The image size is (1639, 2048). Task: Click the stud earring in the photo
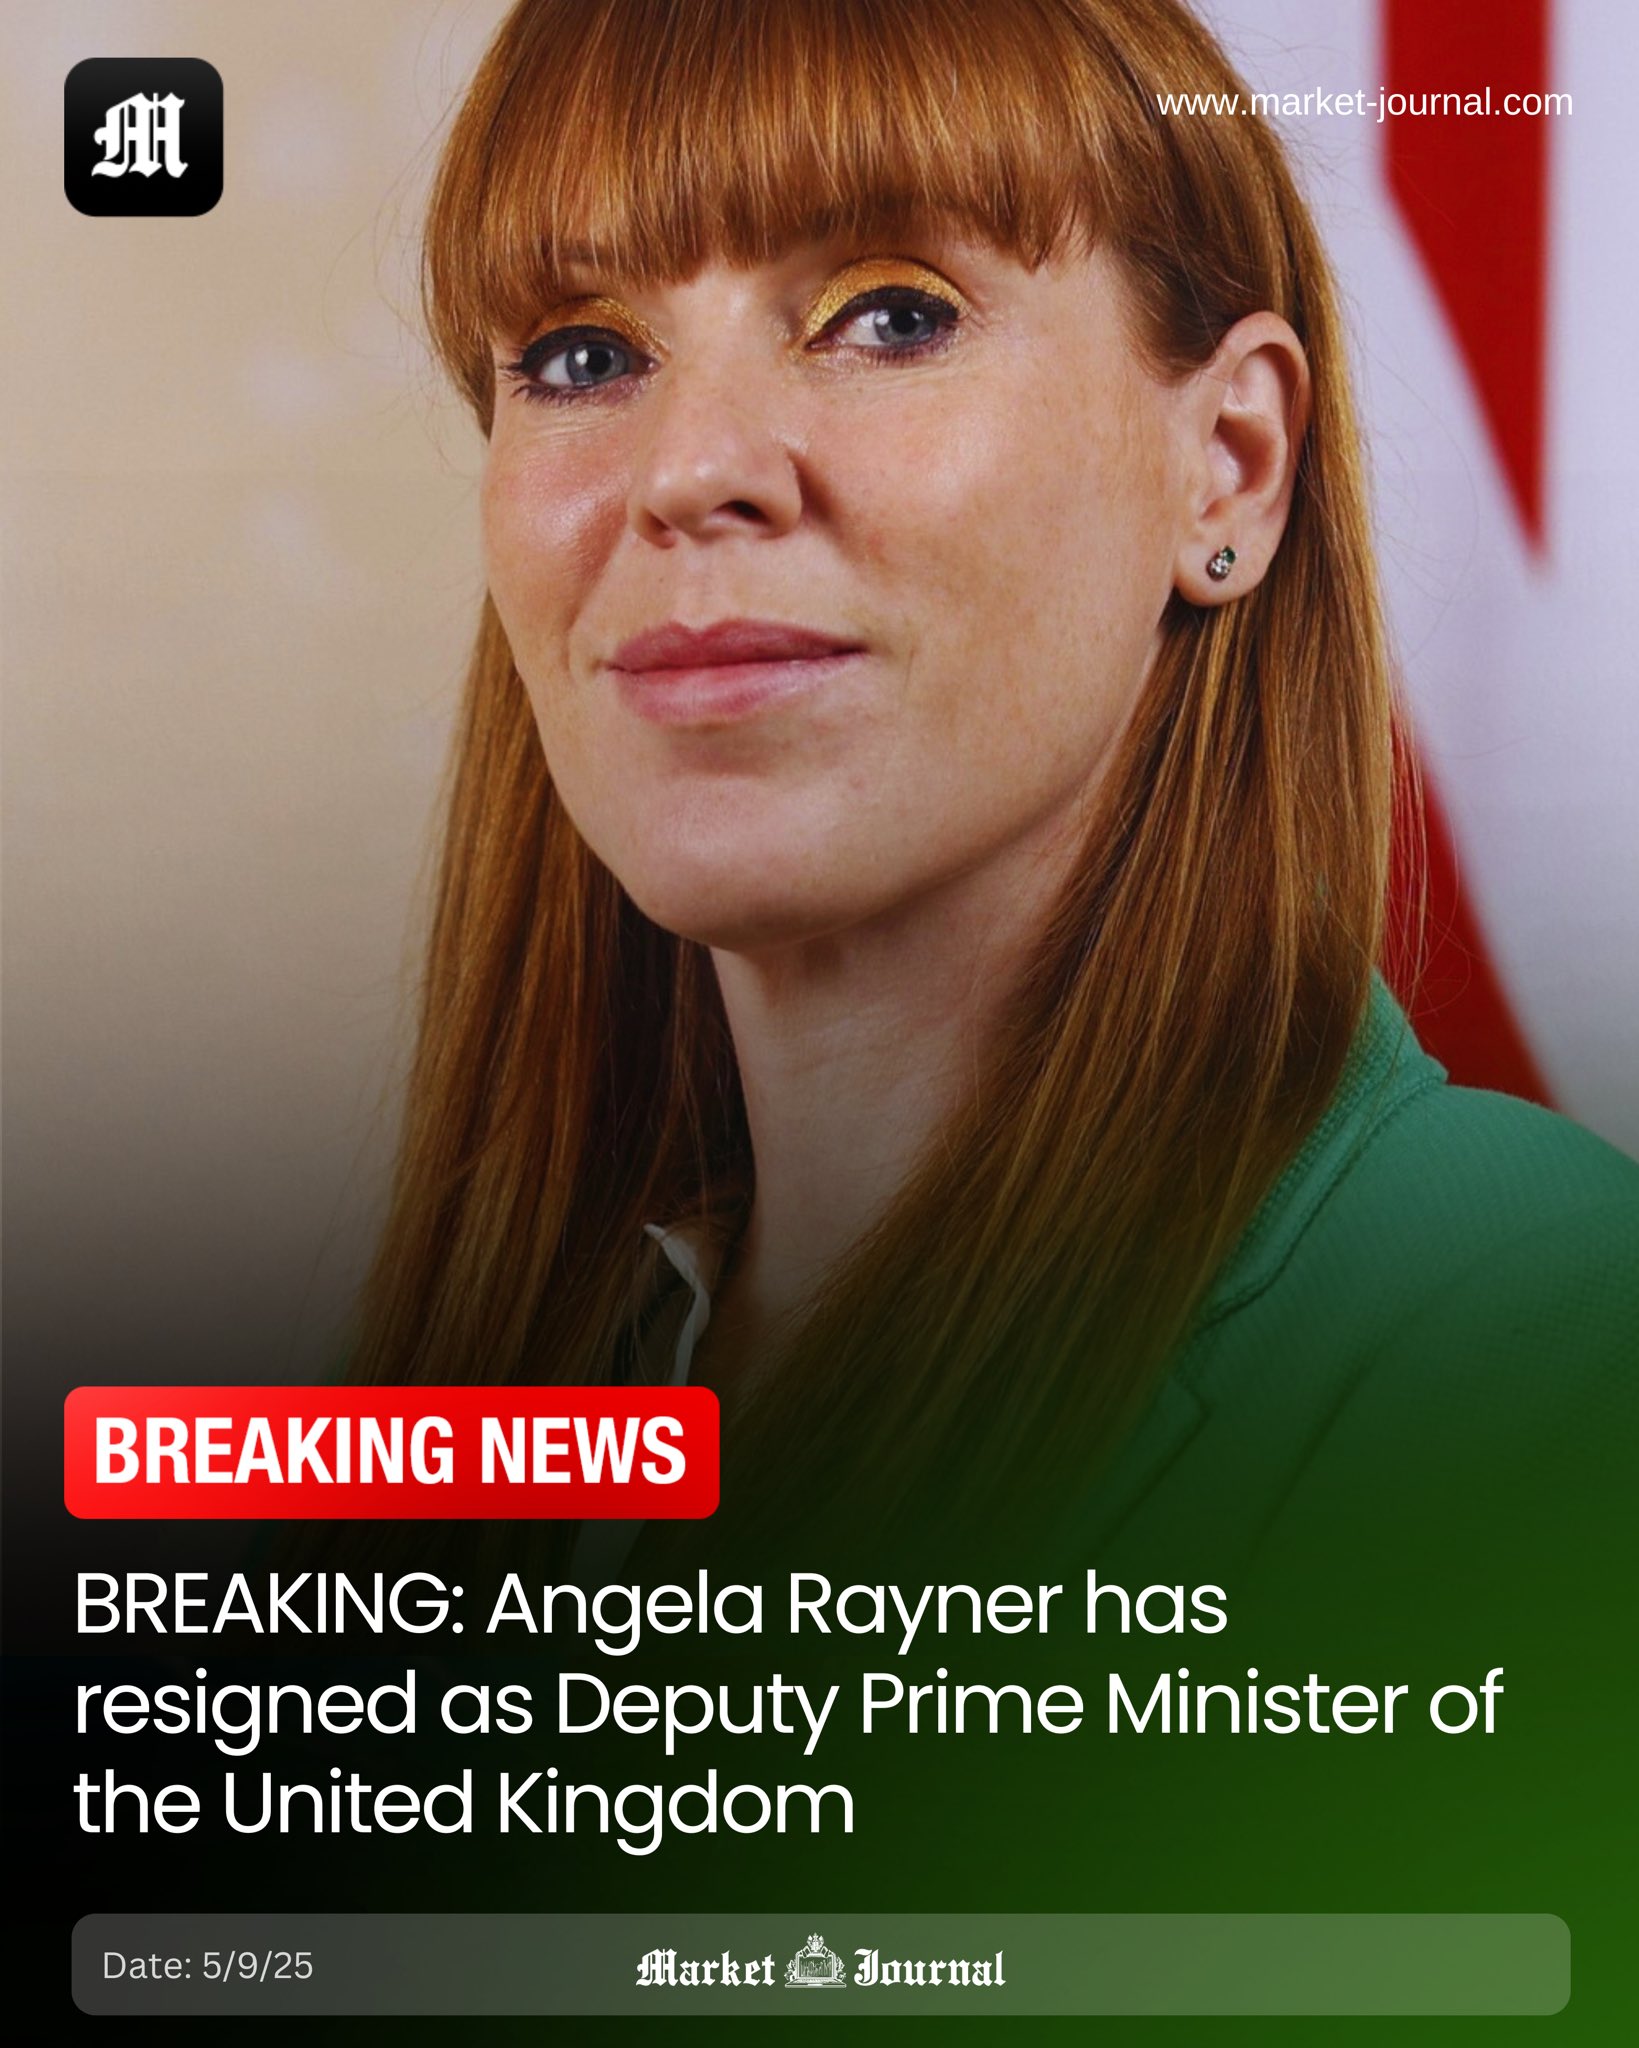pyautogui.click(x=1222, y=561)
